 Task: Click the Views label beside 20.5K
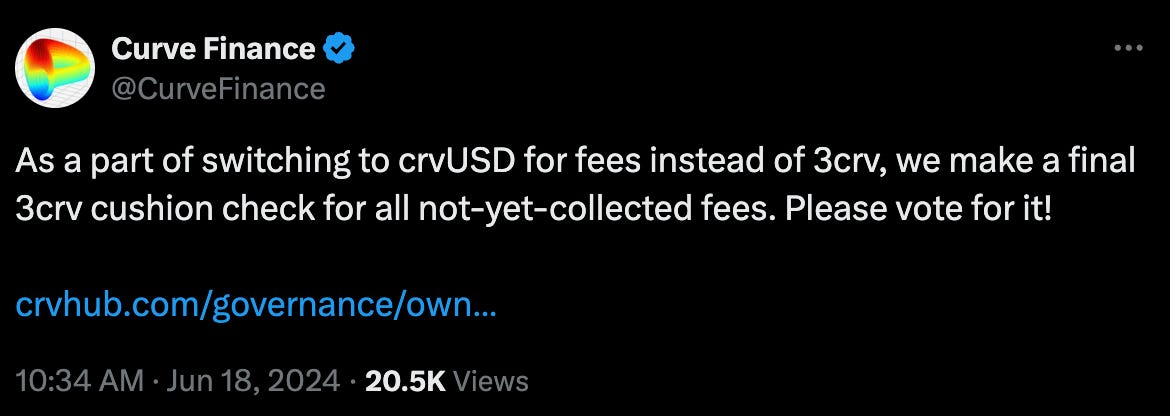(x=491, y=381)
